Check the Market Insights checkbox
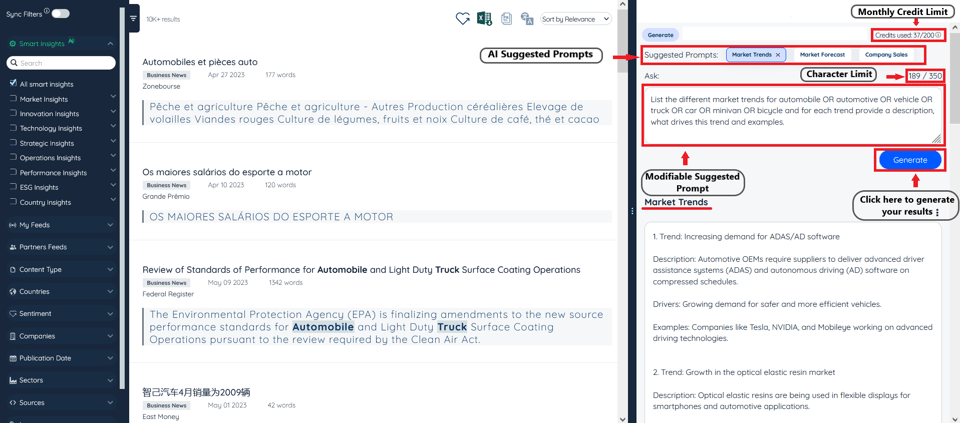The width and height of the screenshot is (960, 423). [13, 99]
